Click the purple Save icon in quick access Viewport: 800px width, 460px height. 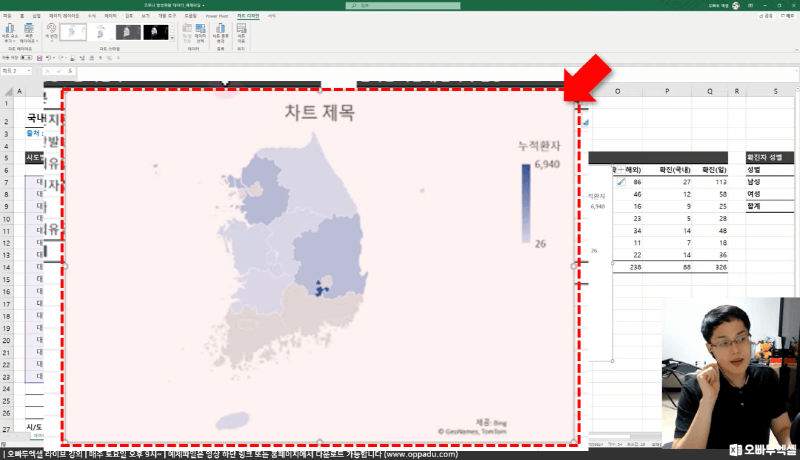(39, 58)
